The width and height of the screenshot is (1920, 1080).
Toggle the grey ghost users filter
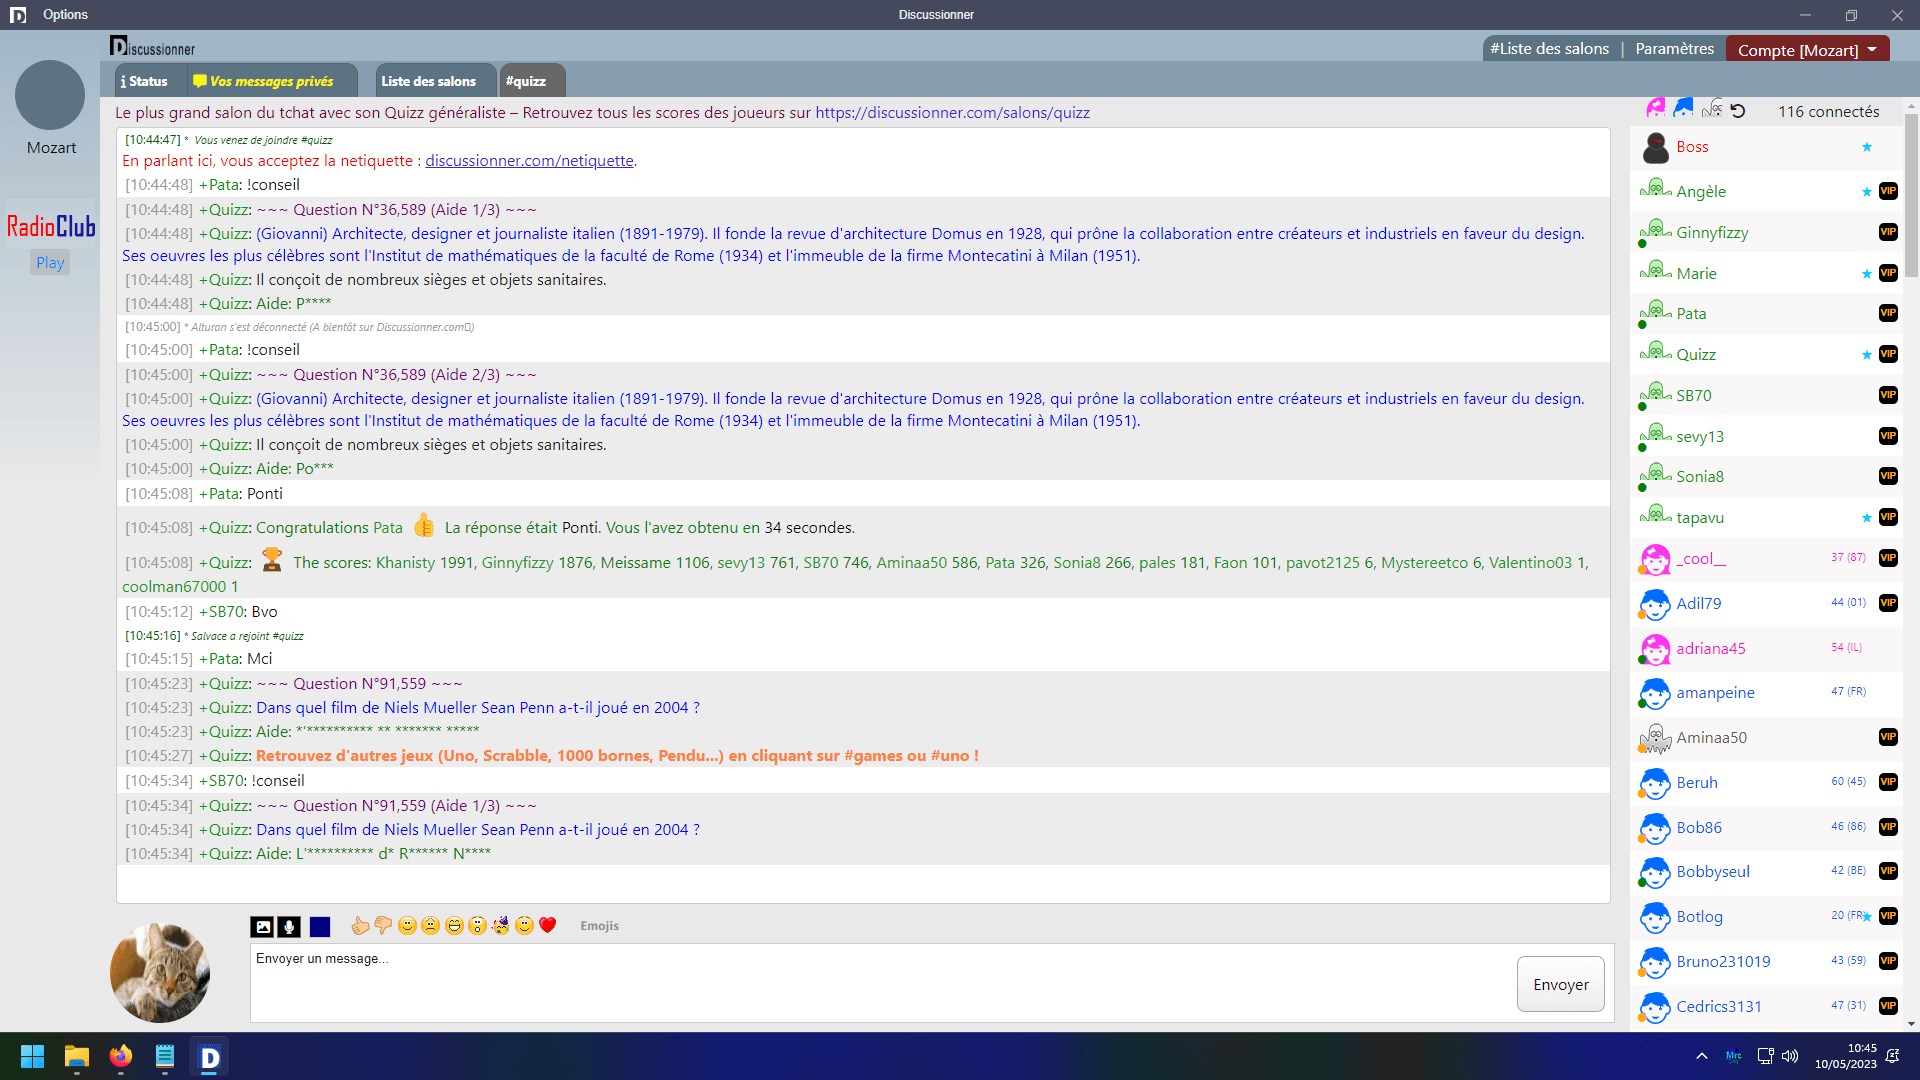(1712, 108)
